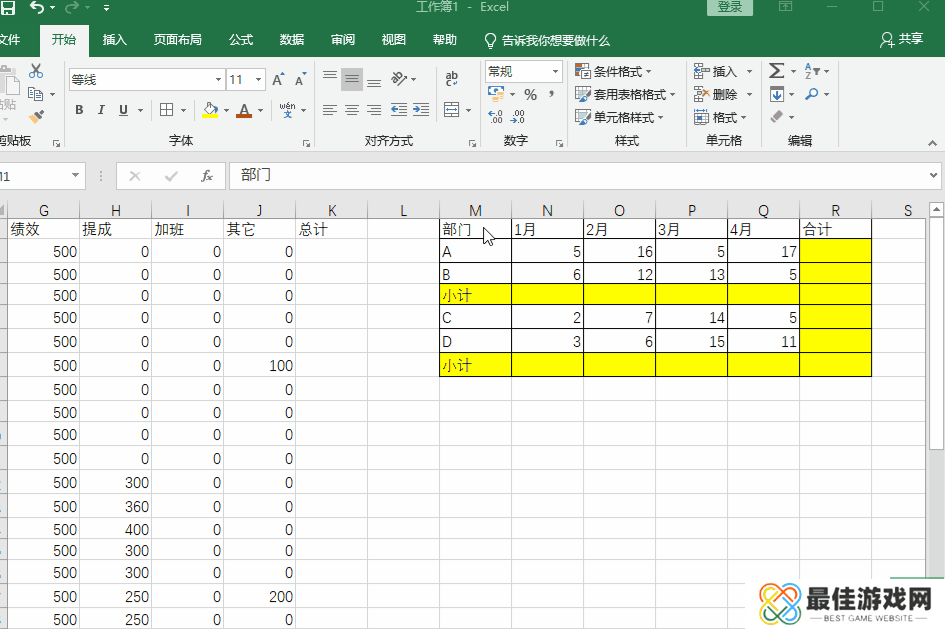Apply percent style with % icon

(x=530, y=94)
